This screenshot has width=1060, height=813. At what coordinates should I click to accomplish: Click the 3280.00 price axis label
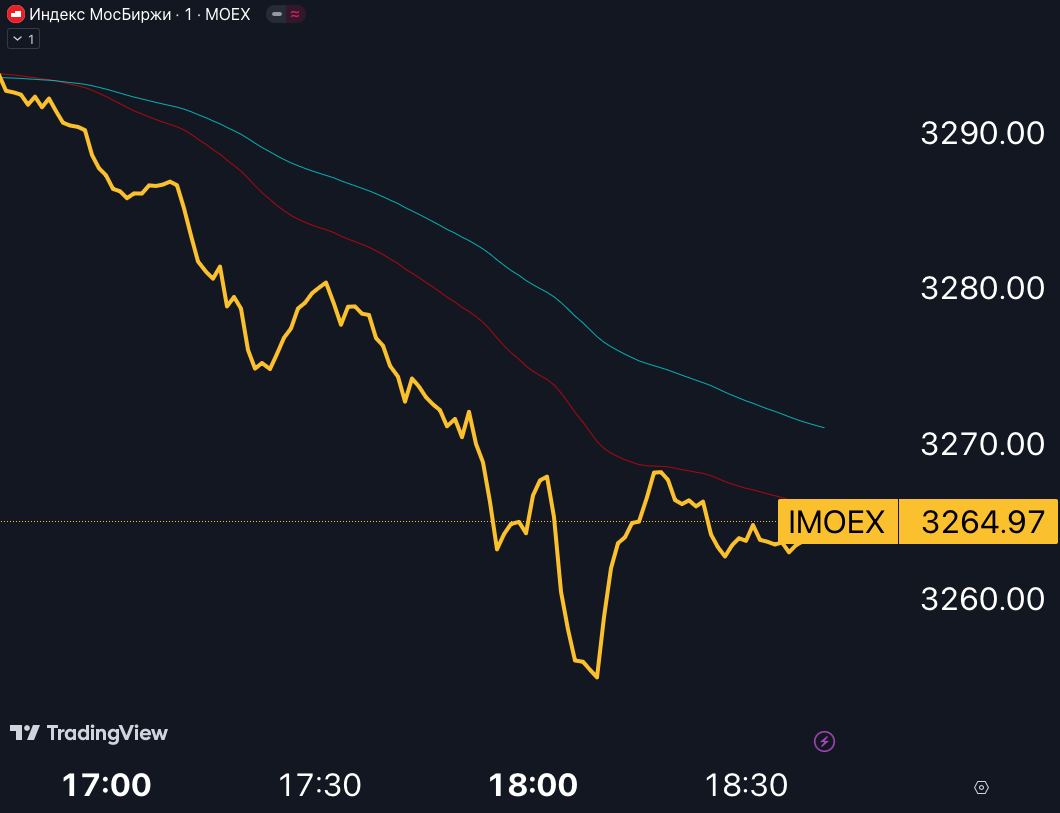pyautogui.click(x=982, y=288)
